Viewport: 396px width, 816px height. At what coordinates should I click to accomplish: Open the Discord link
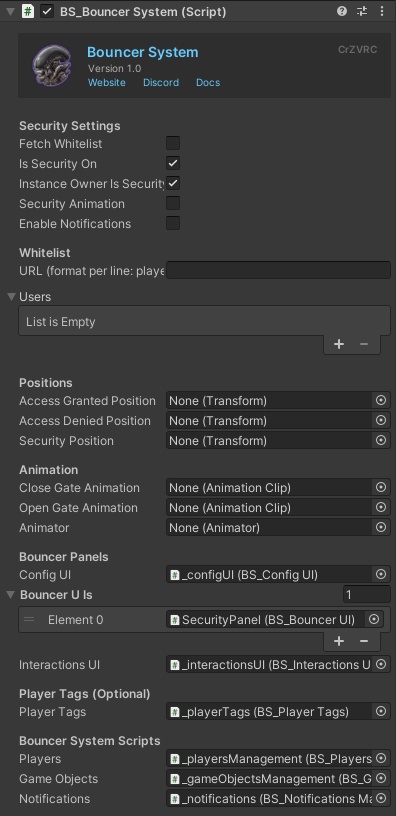click(x=161, y=83)
